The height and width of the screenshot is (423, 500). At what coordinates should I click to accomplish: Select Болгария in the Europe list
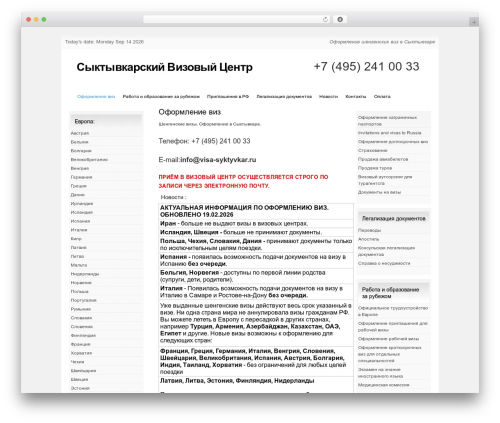81,151
